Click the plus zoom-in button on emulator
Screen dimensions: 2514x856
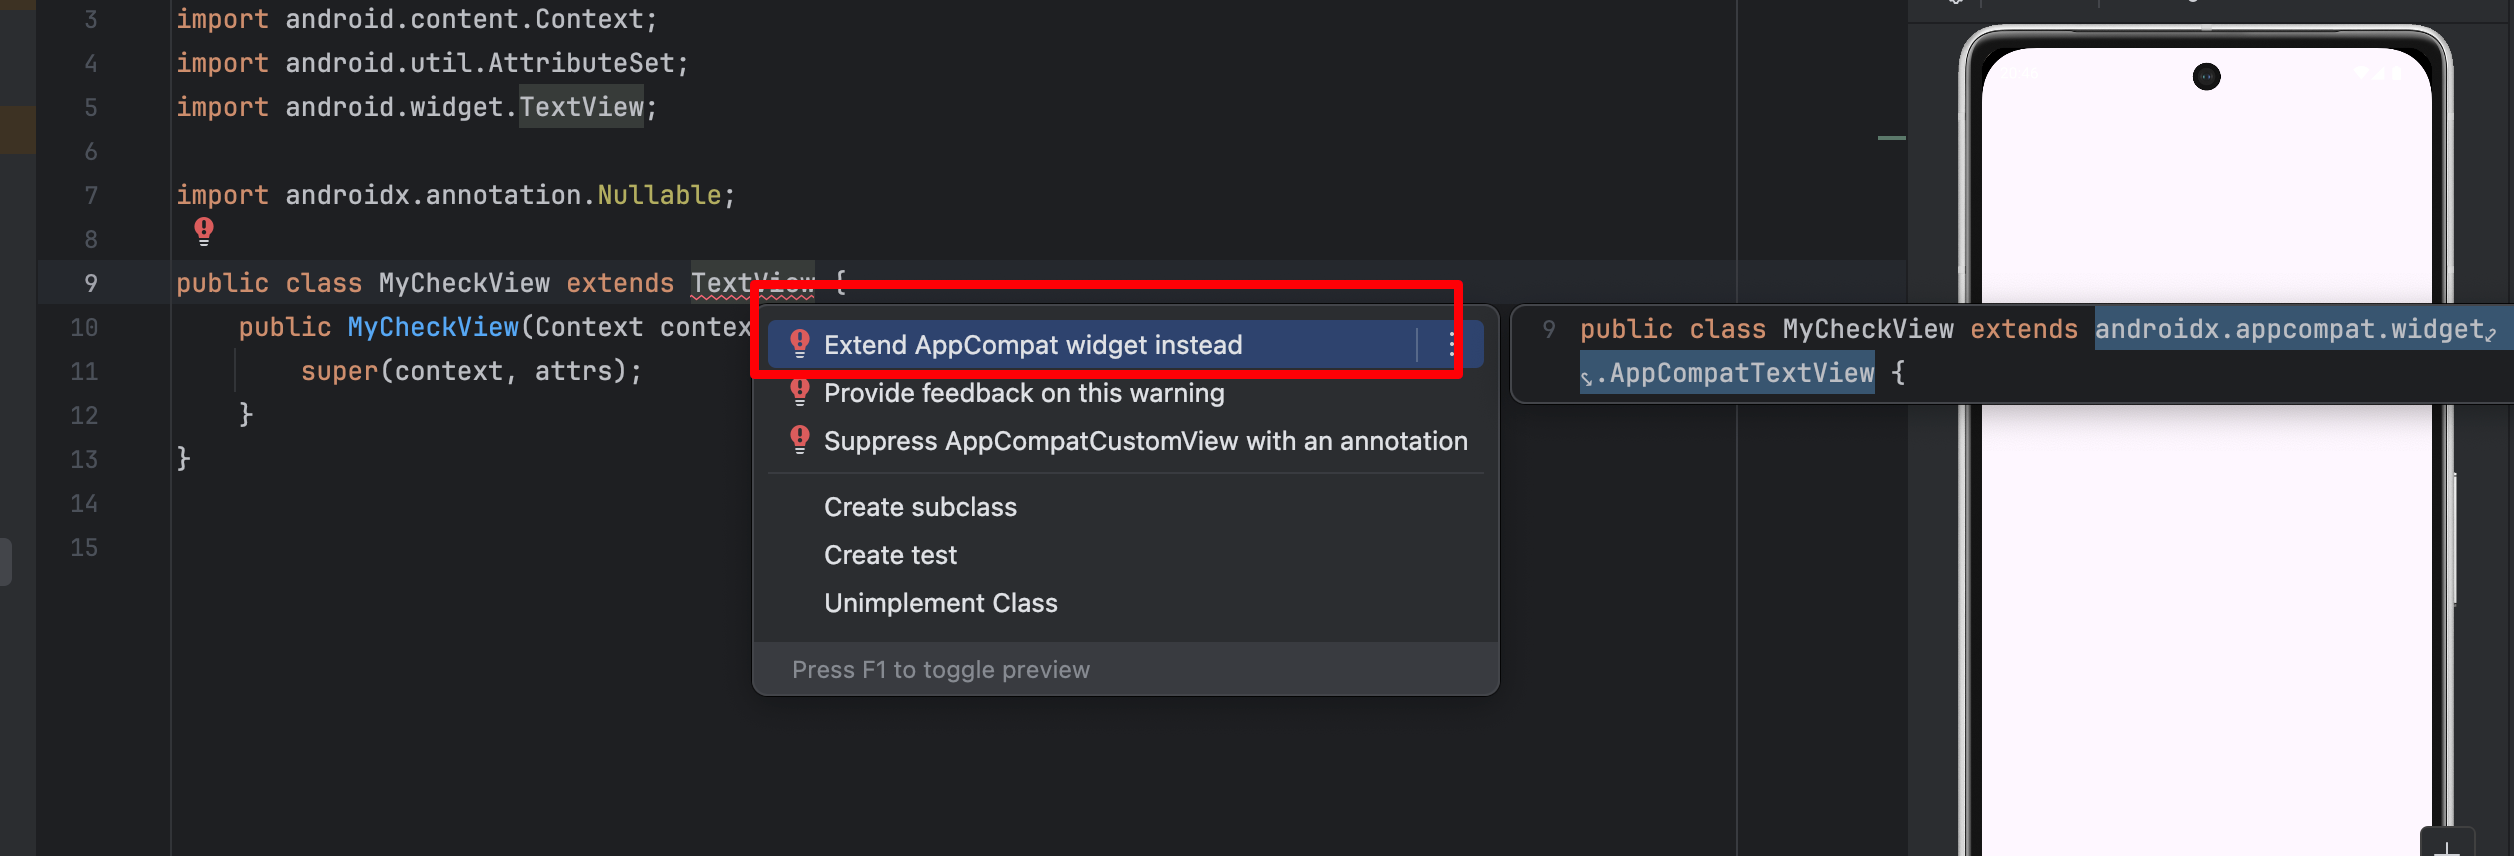click(2446, 847)
